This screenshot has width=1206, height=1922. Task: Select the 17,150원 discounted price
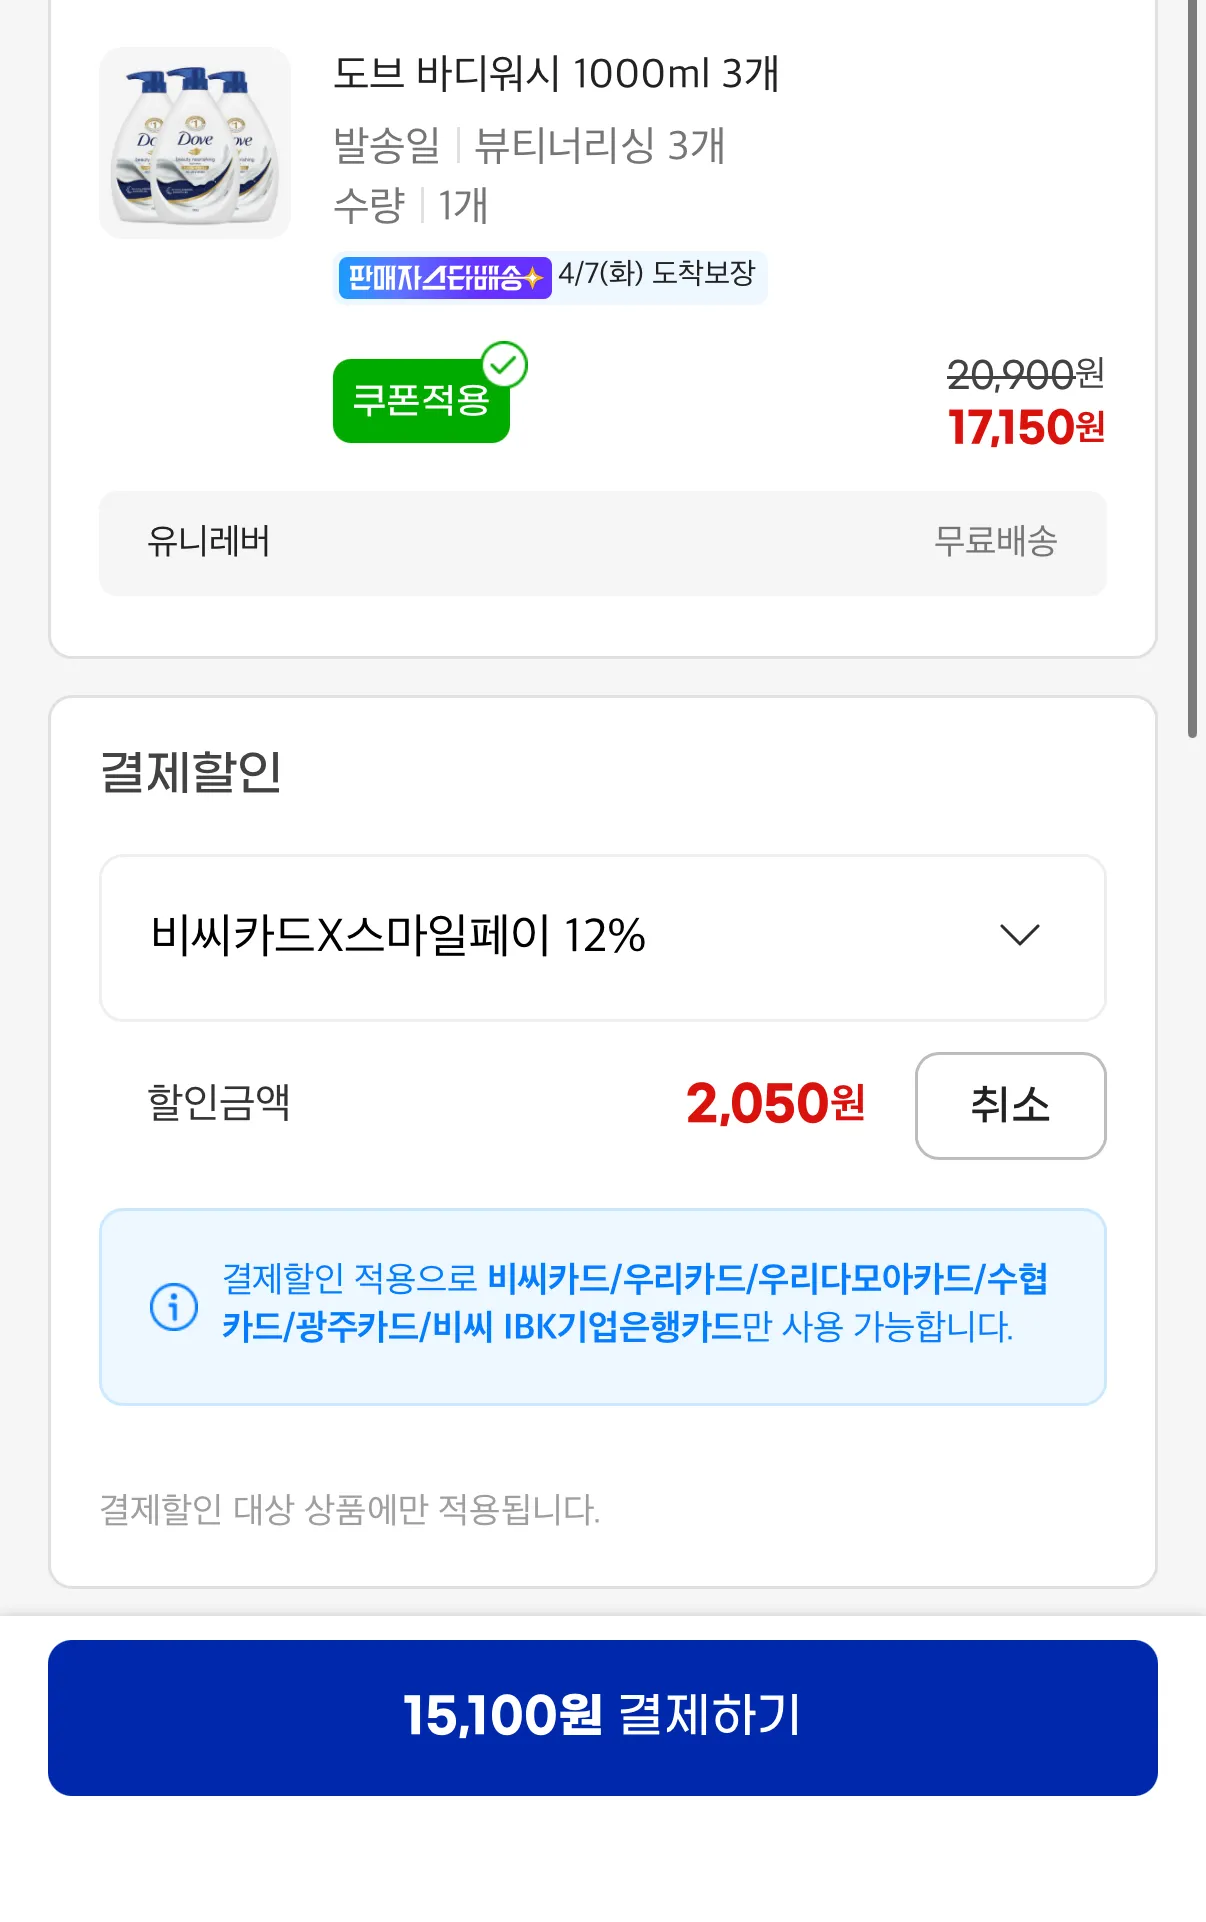pos(1026,428)
